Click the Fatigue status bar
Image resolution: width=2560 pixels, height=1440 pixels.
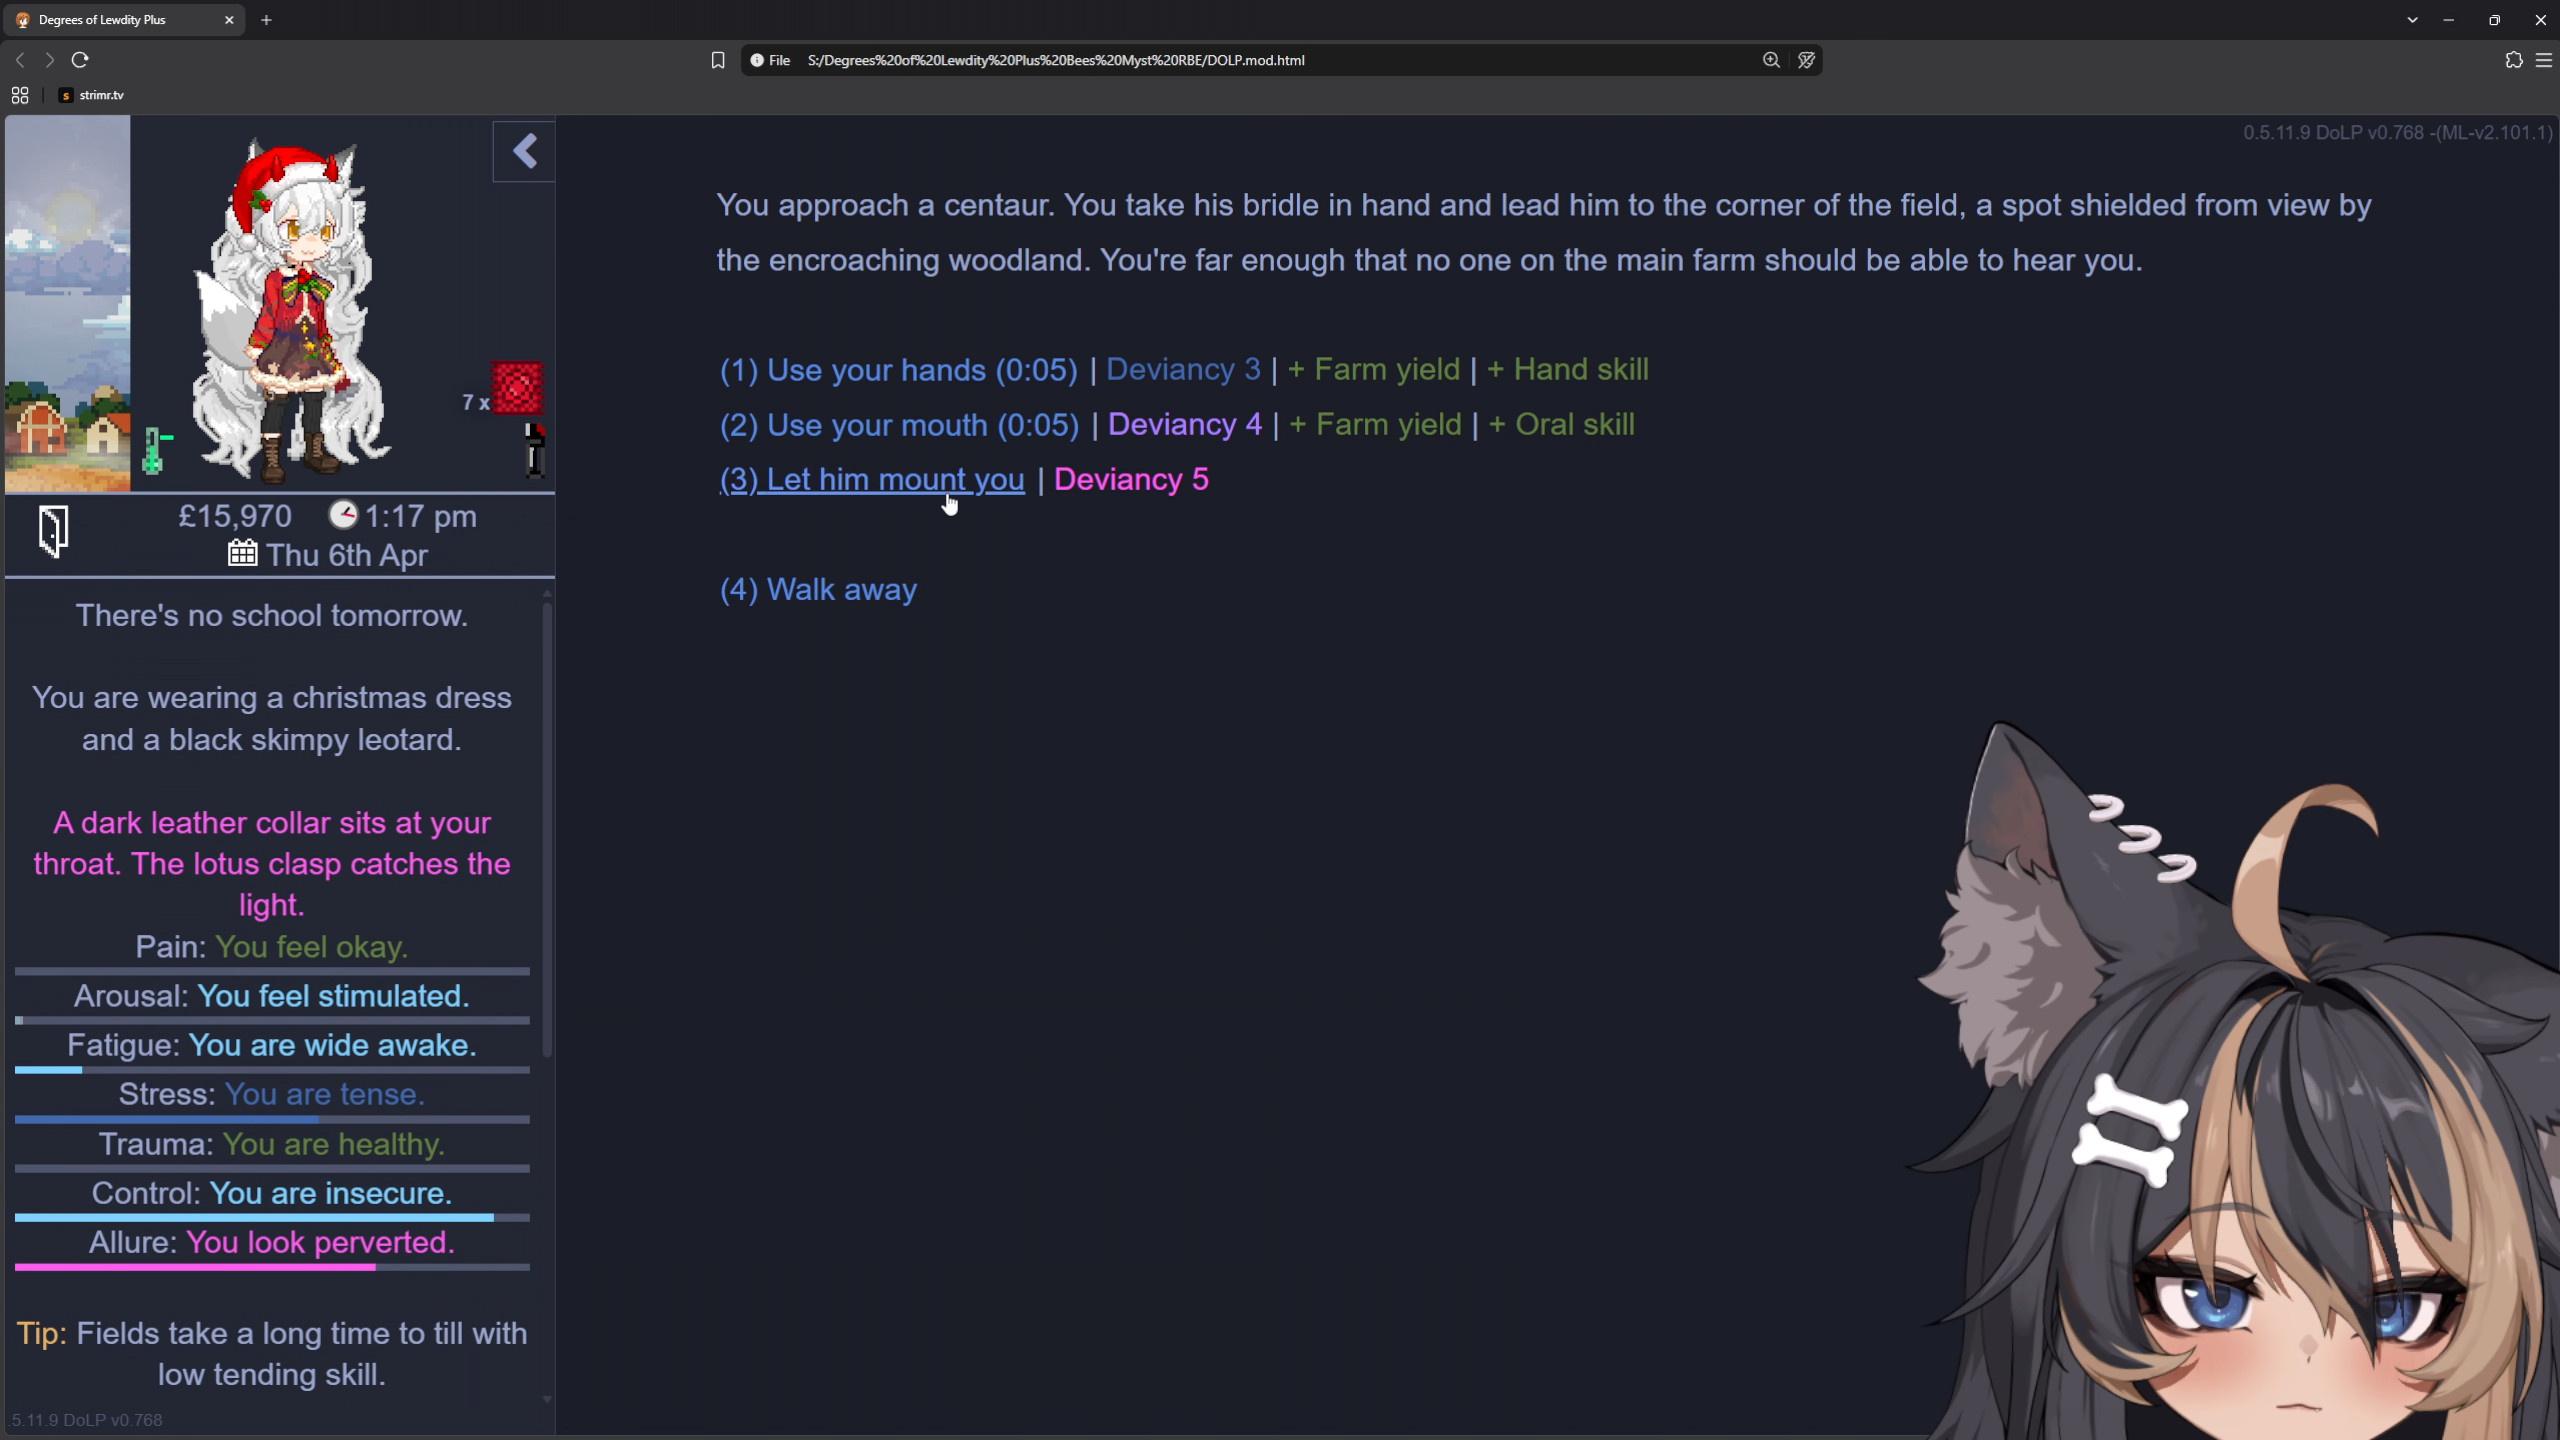272,1070
